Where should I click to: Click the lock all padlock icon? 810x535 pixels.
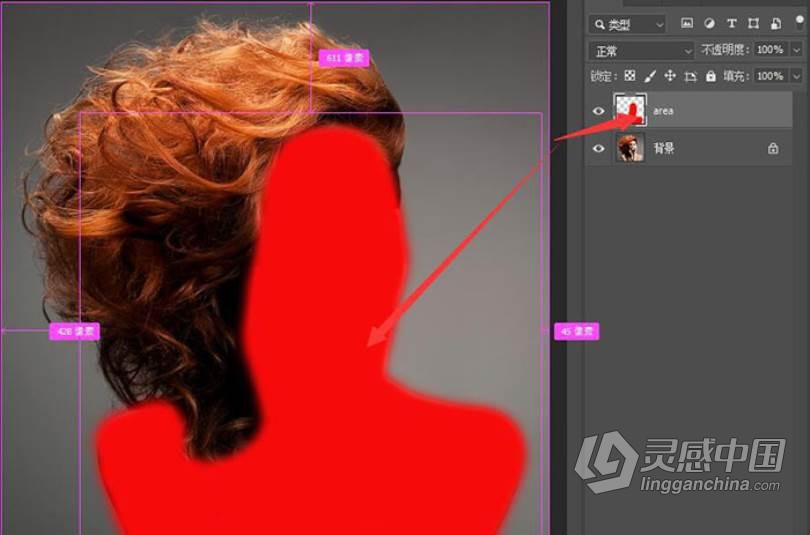[711, 76]
